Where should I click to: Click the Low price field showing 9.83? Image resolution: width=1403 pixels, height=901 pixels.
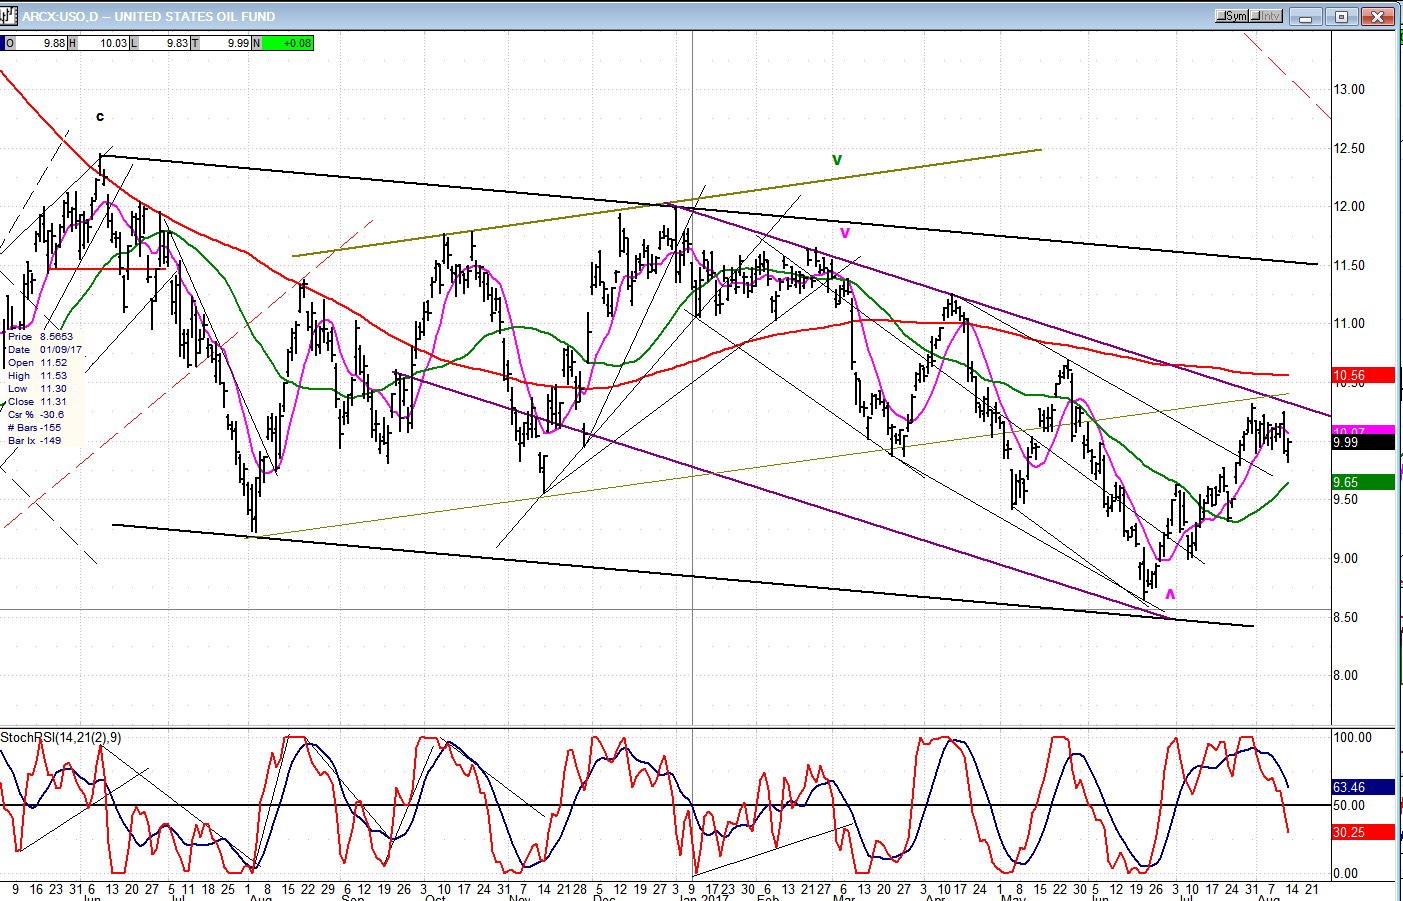coord(166,43)
